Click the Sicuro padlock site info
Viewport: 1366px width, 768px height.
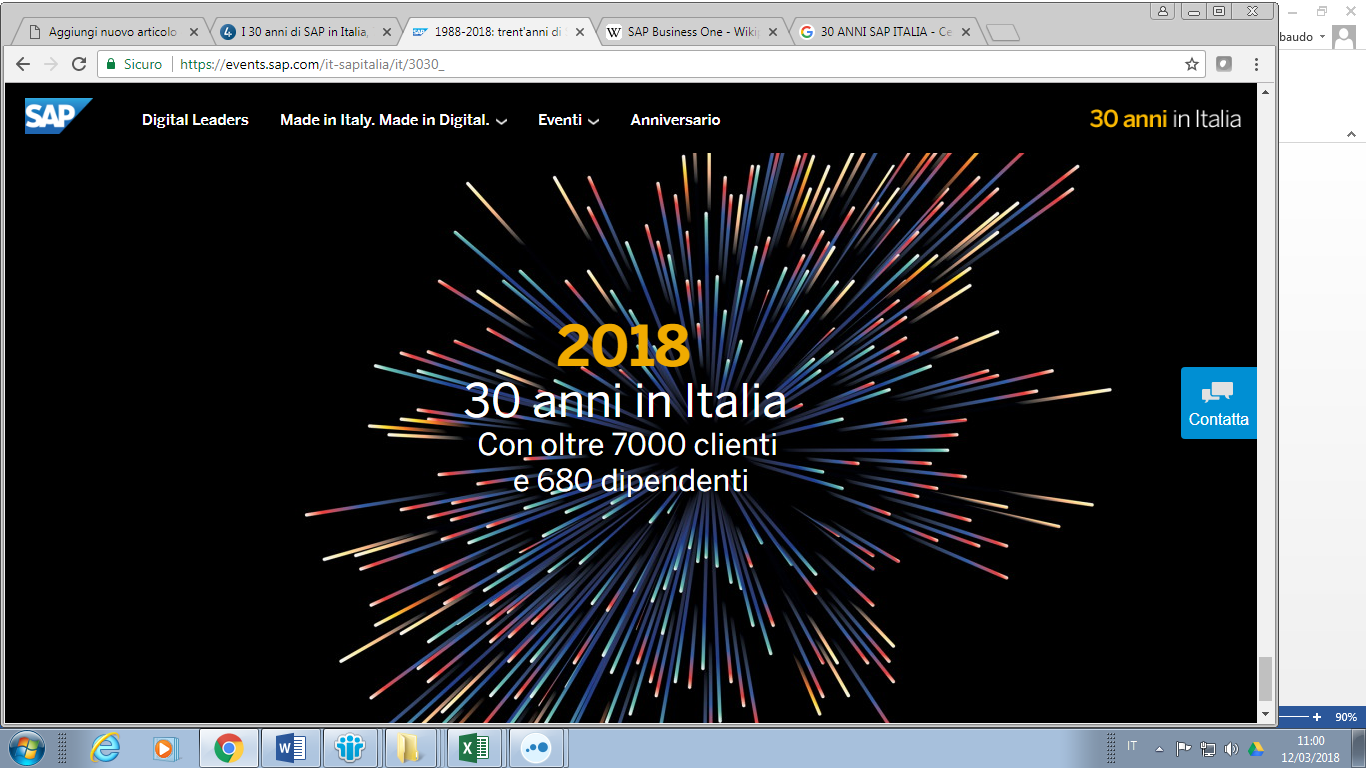click(134, 64)
